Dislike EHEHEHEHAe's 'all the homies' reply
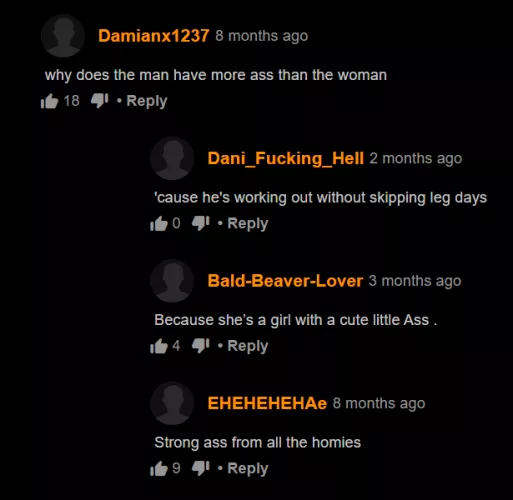The width and height of the screenshot is (513, 500). pyautogui.click(x=201, y=469)
